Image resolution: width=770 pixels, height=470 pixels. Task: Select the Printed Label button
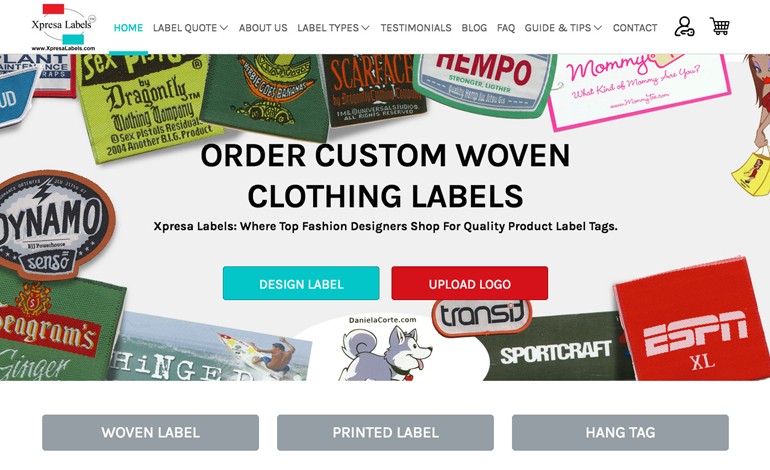click(385, 433)
